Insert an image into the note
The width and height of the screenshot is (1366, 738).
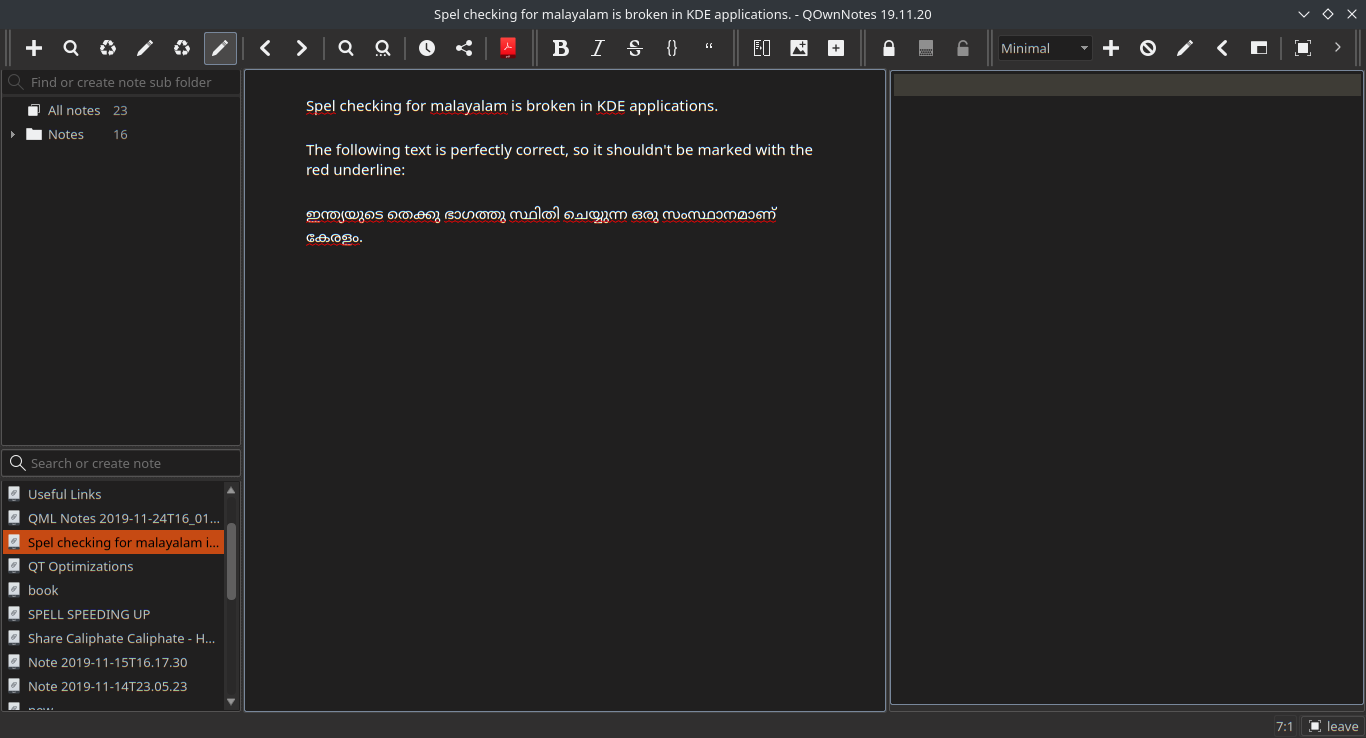click(799, 48)
